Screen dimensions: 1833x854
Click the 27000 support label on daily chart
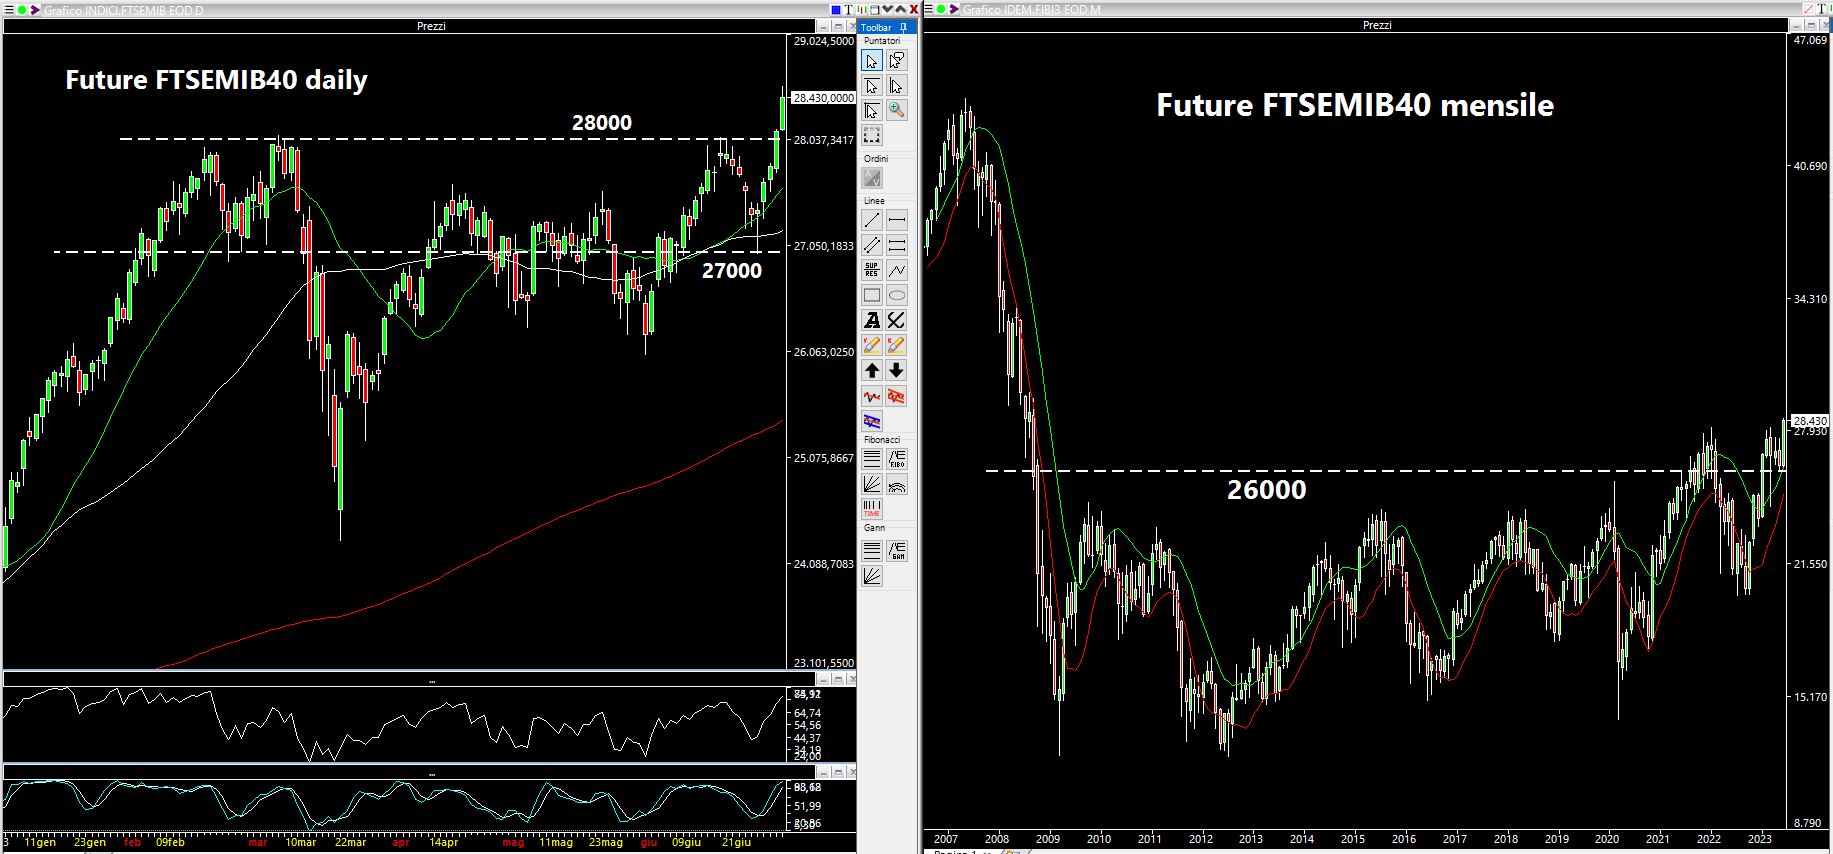[732, 270]
